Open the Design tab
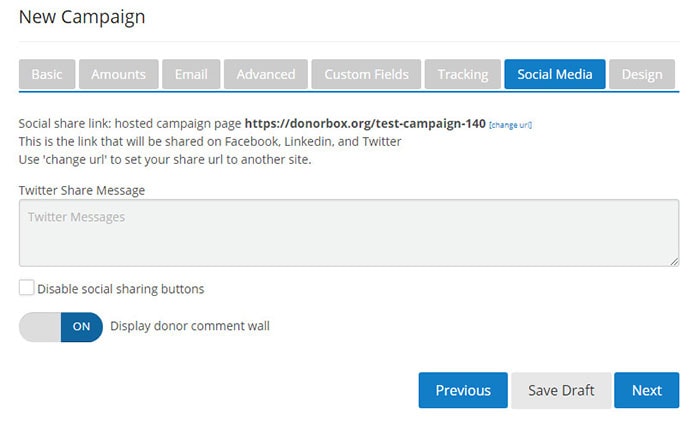700x428 pixels. 642,74
